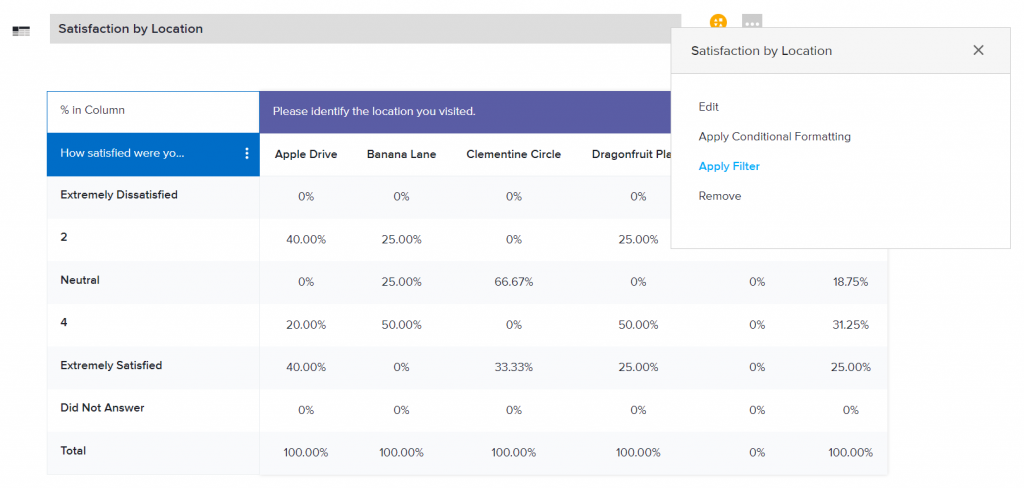Click the table widget icon beside the title

coord(20,31)
